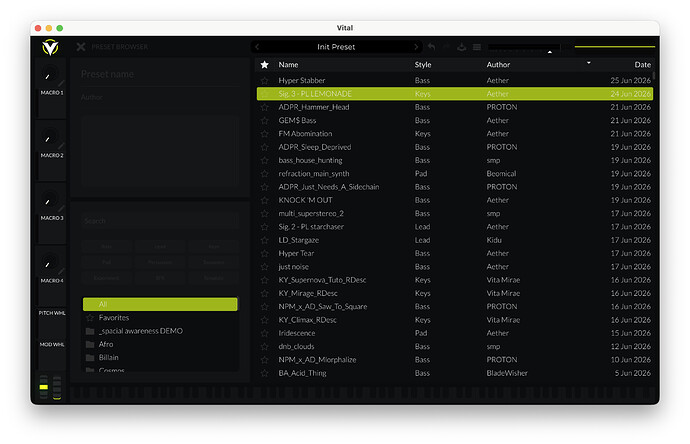Image resolution: width=690 pixels, height=444 pixels.
Task: Load the KY_Supernova_Tuto_RDesc preset
Action: [455, 280]
